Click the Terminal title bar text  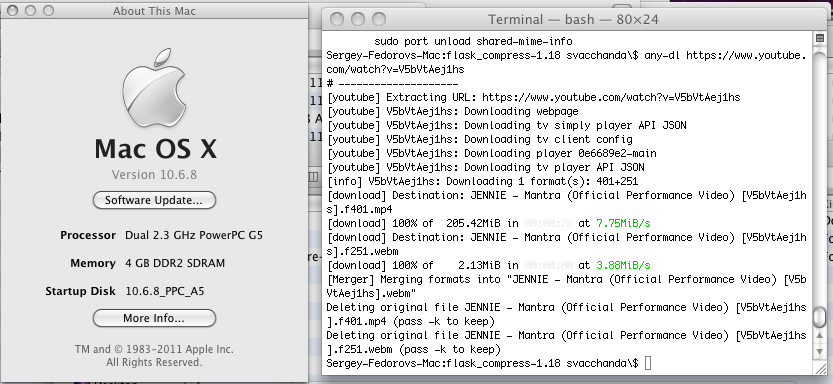coord(573,20)
